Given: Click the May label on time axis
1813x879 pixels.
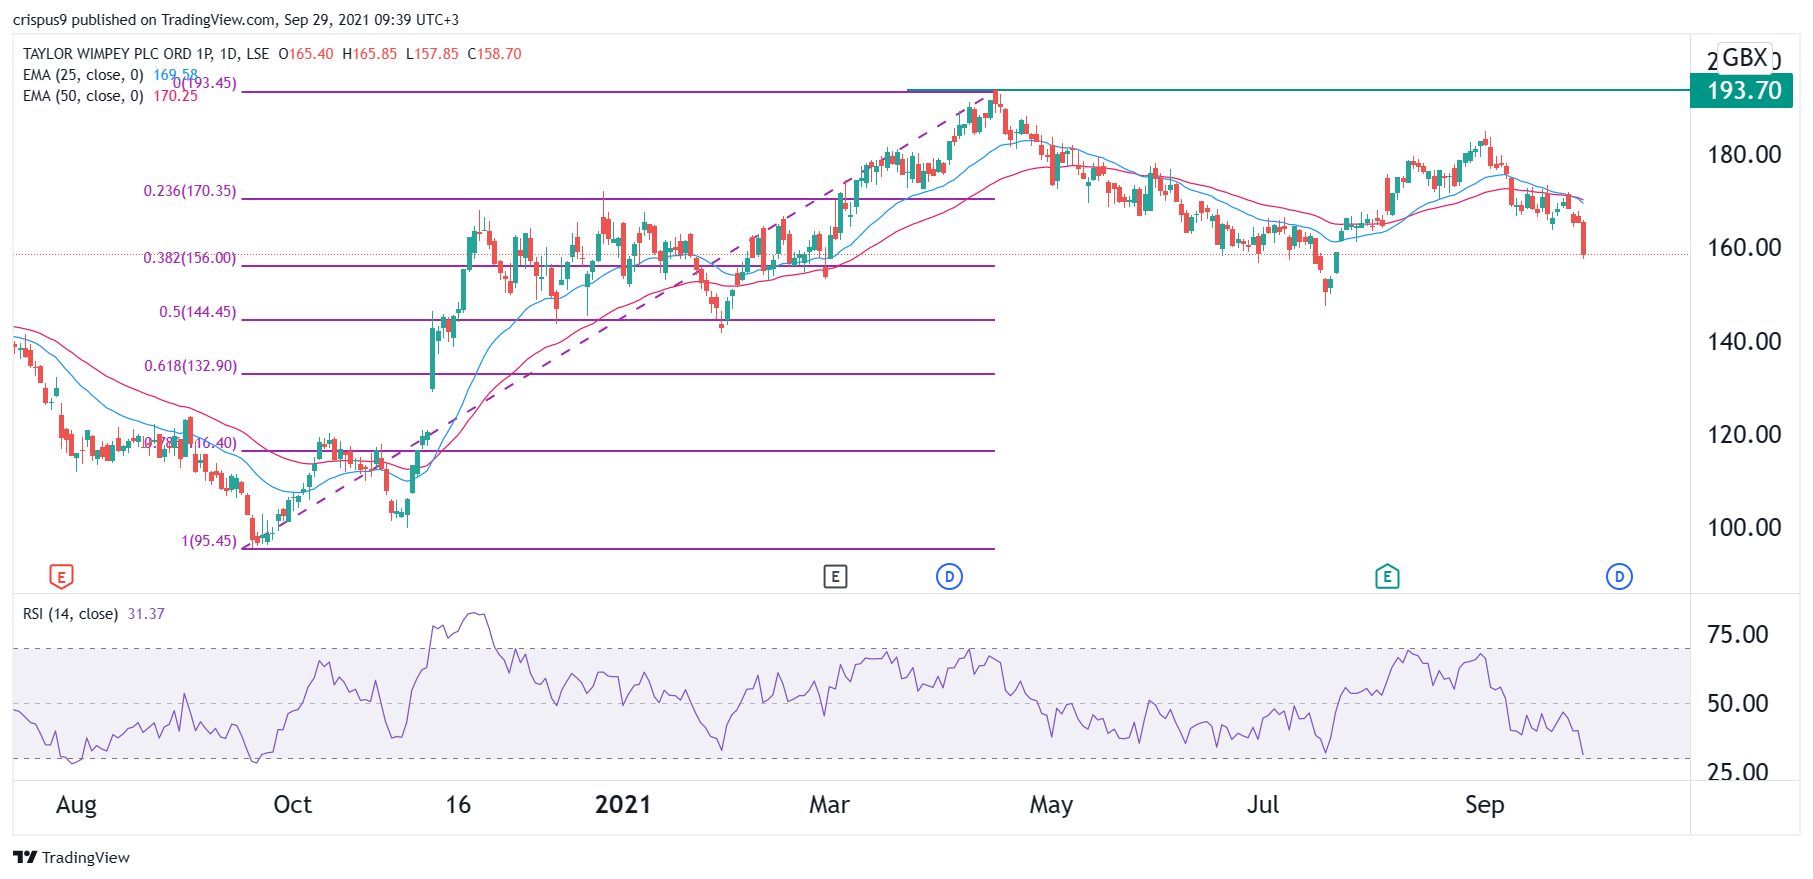Looking at the screenshot, I should click(1051, 805).
